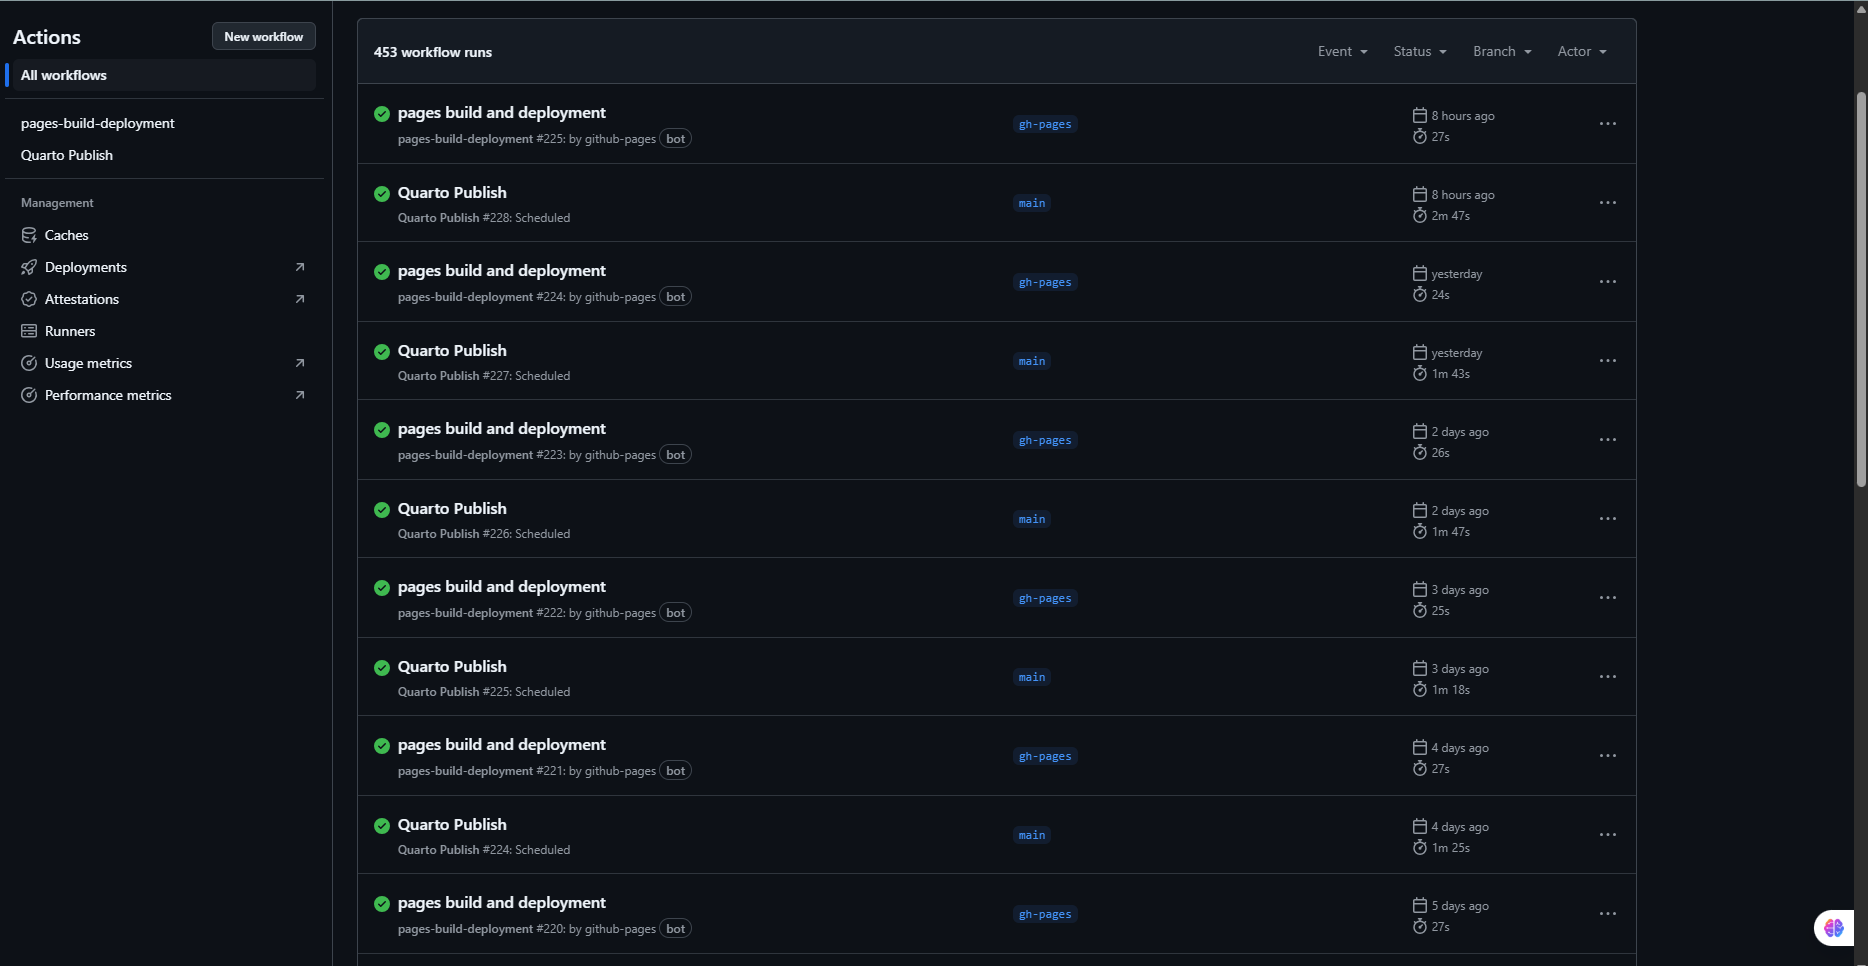
Task: Click success status icon of Quarto Publish #228
Action: tap(382, 193)
